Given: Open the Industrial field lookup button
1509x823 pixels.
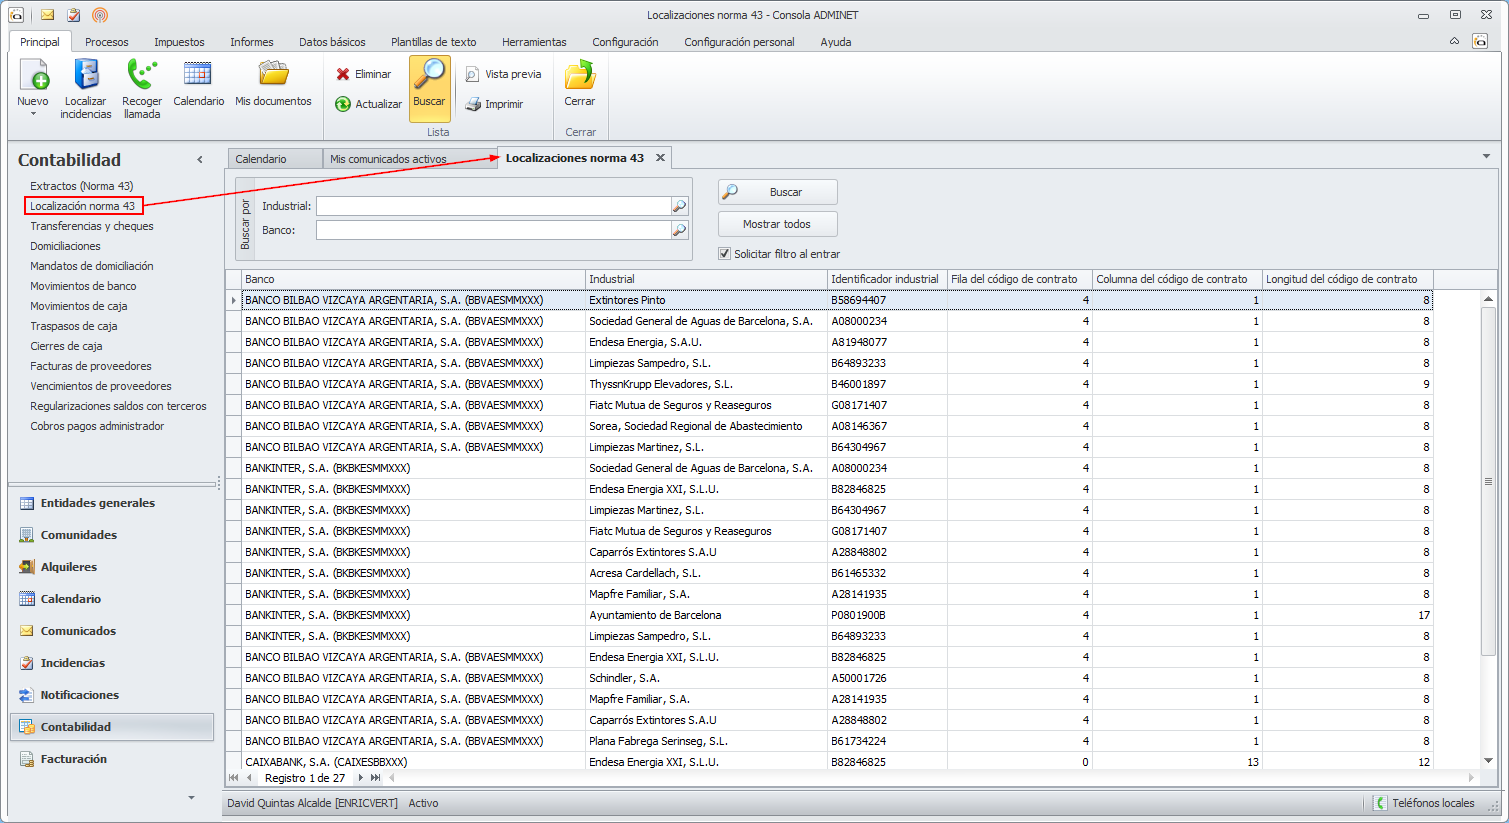Looking at the screenshot, I should pos(680,206).
